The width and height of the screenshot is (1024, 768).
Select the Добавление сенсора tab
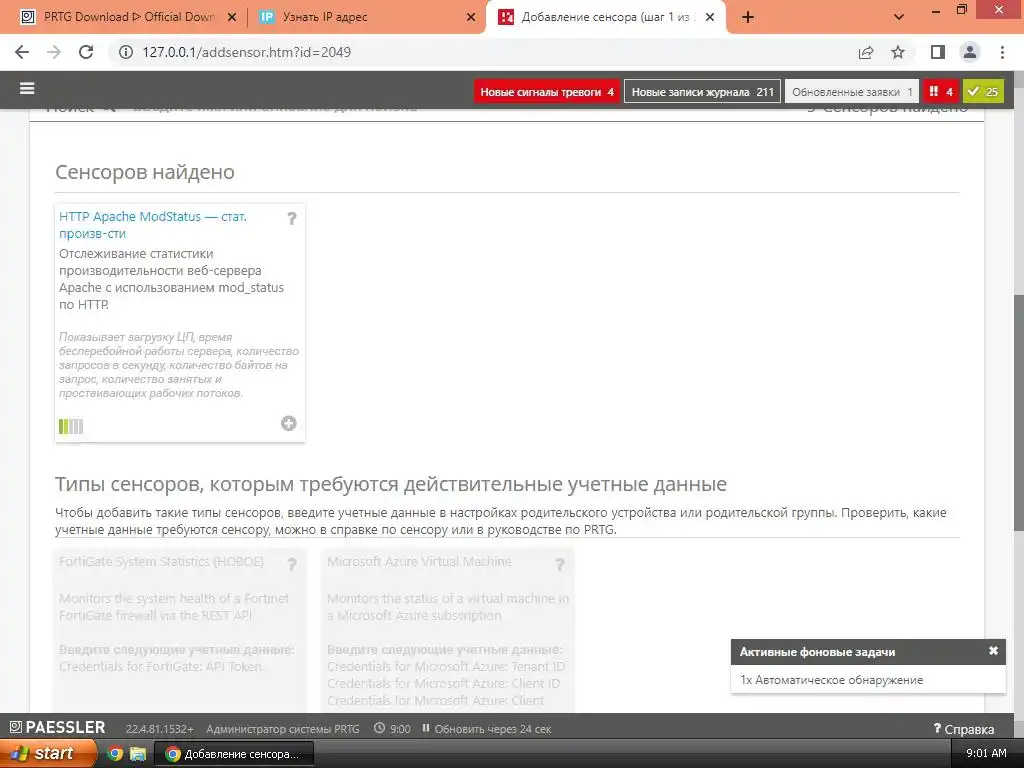pos(606,17)
